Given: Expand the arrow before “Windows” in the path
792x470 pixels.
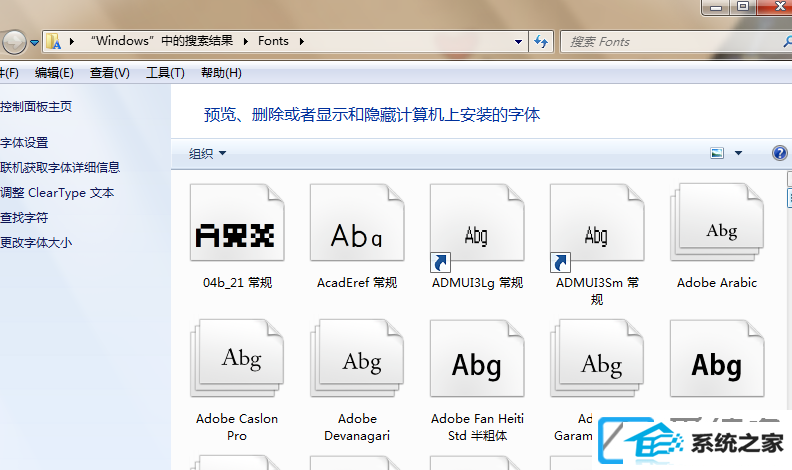Looking at the screenshot, I should point(72,41).
